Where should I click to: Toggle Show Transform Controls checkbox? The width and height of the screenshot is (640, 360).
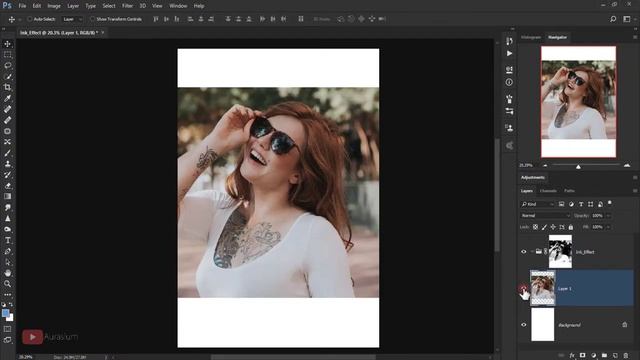coord(92,19)
